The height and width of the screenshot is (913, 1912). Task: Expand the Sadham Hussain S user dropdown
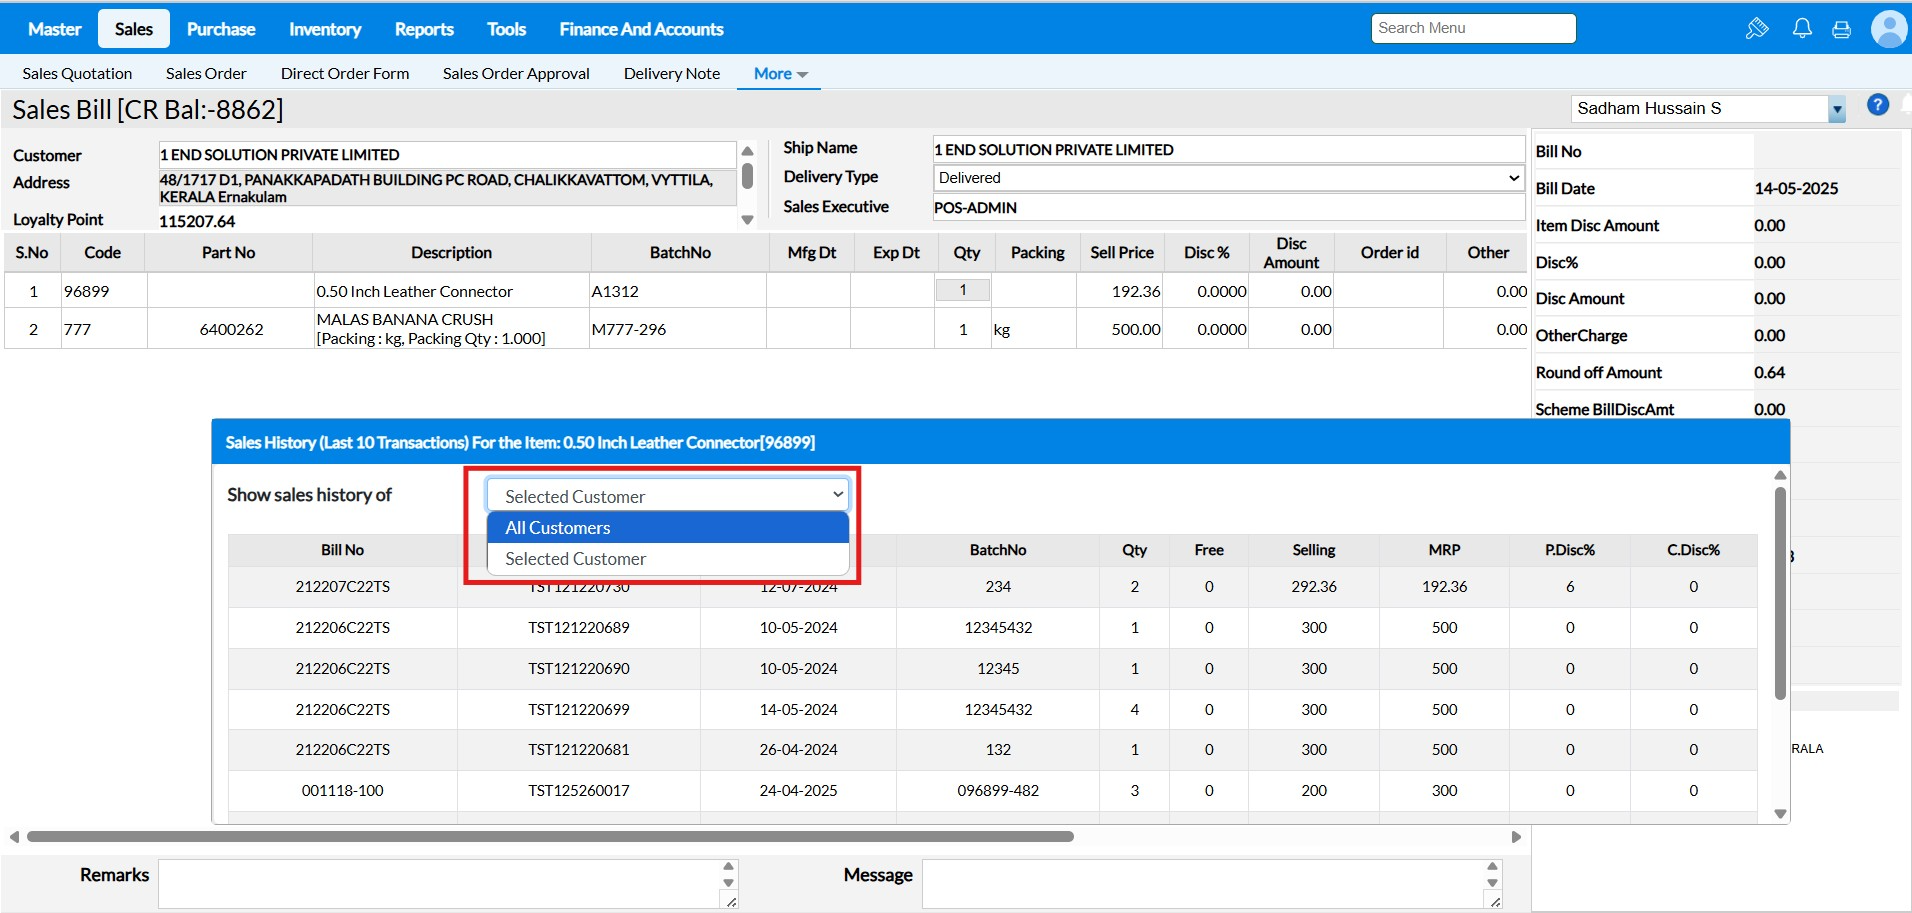coord(1836,109)
